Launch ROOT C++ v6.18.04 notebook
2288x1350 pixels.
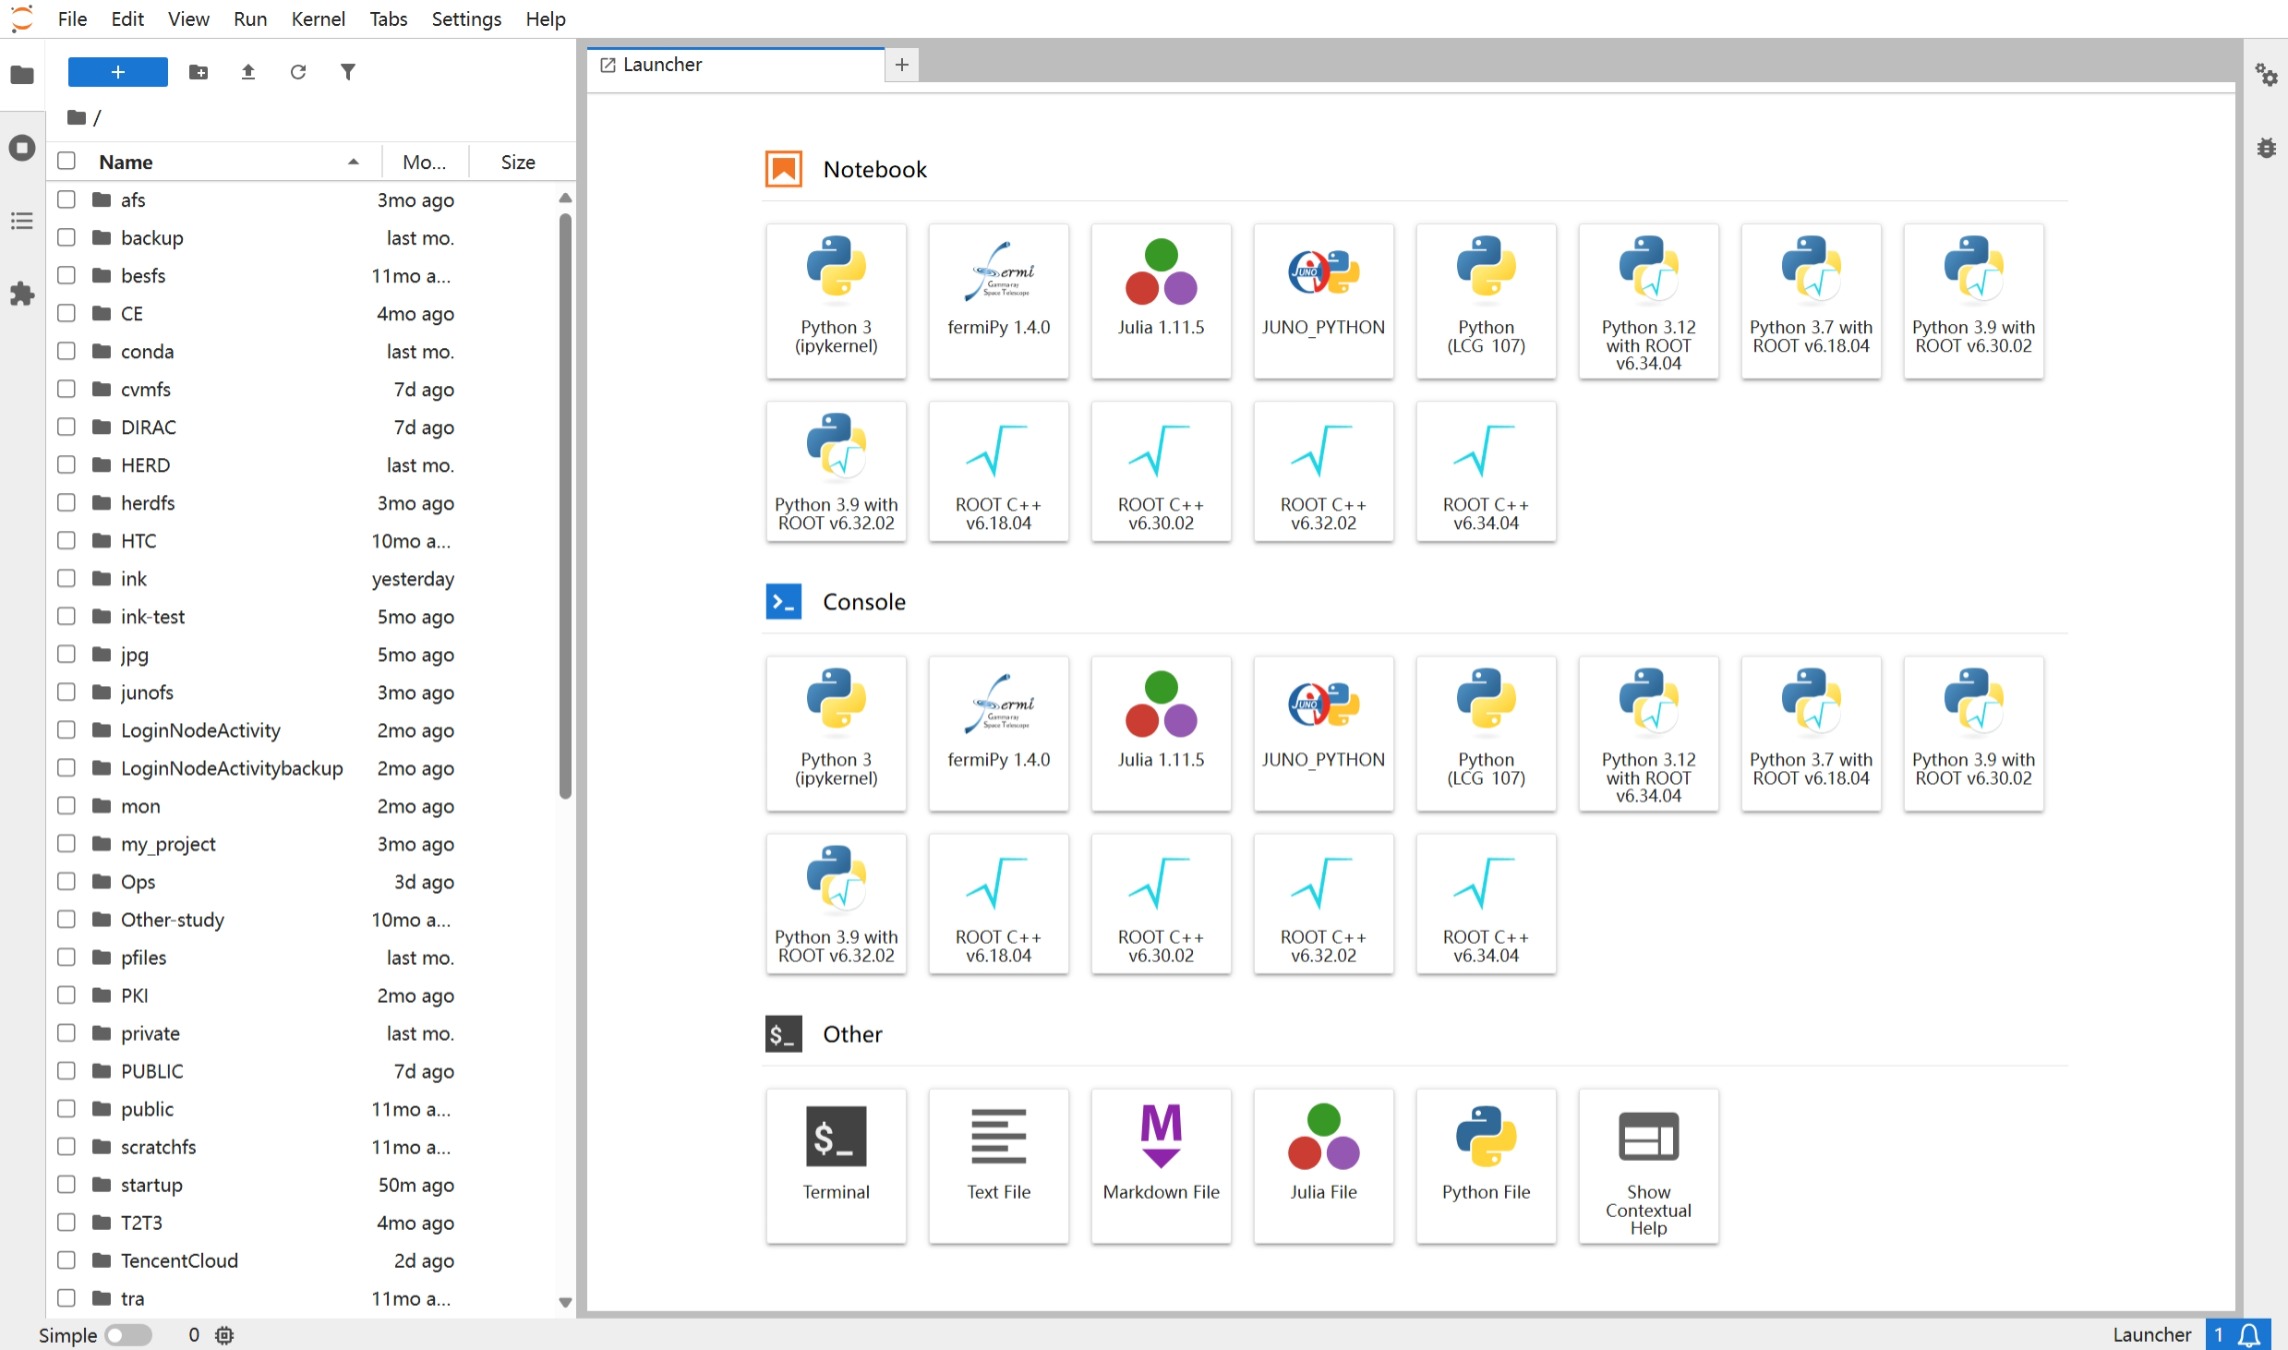pos(998,472)
